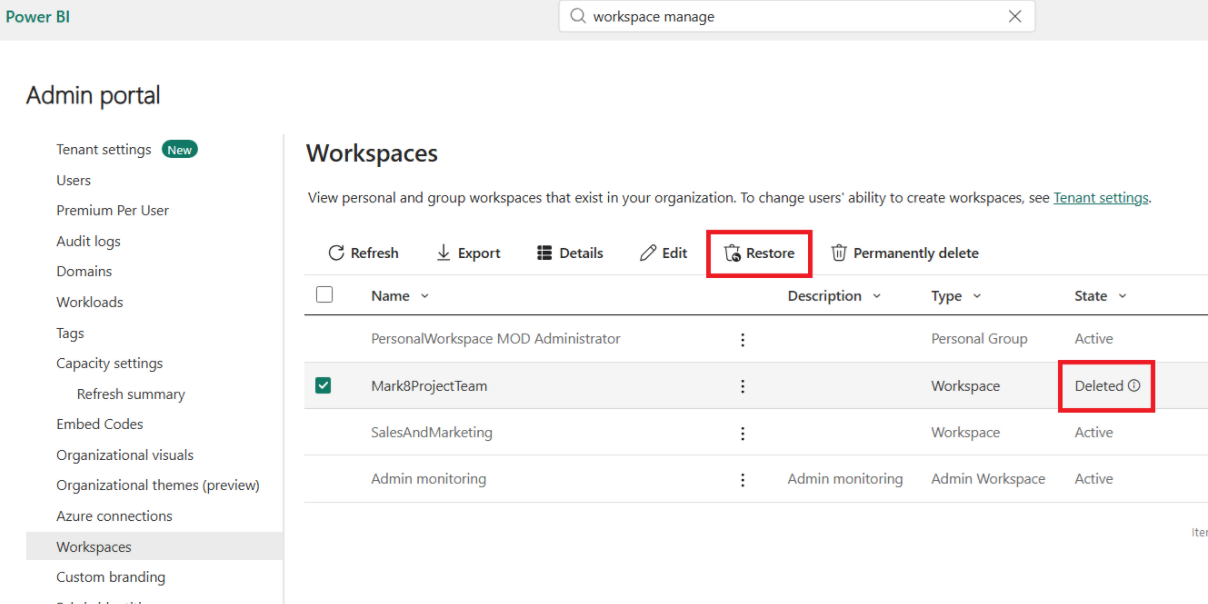Click the Deleted state text
Image resolution: width=1208 pixels, height=604 pixels.
(1099, 386)
